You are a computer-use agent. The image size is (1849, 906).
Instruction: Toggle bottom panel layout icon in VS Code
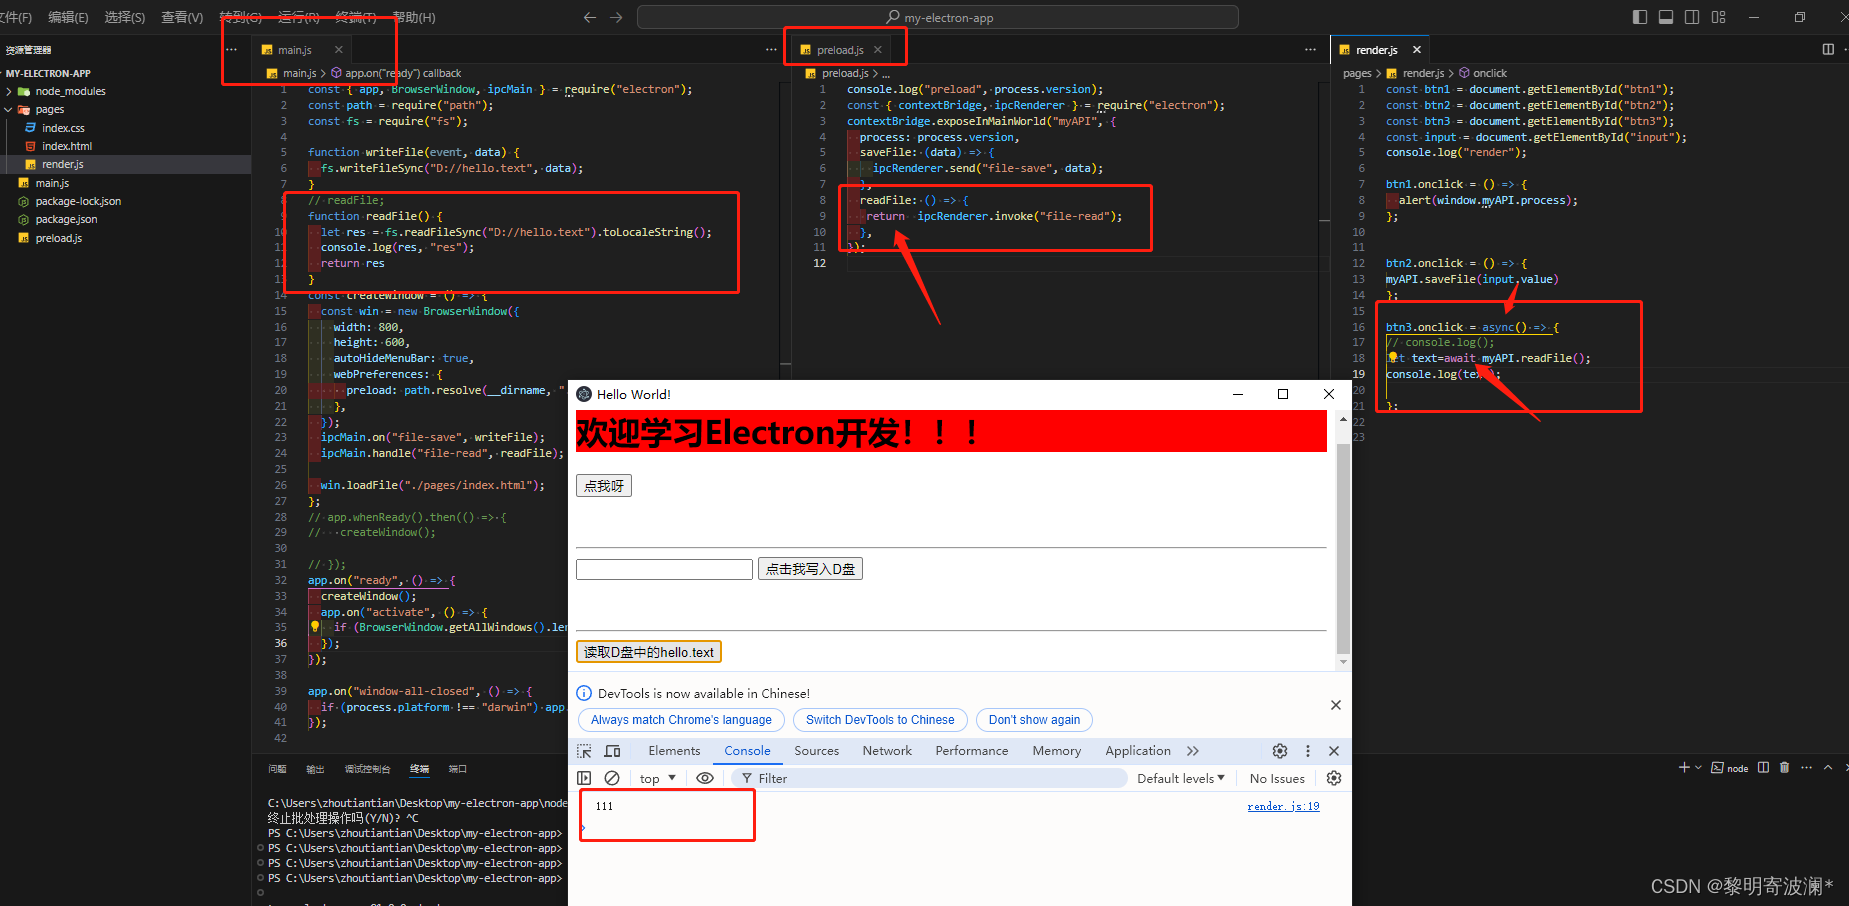tap(1666, 17)
